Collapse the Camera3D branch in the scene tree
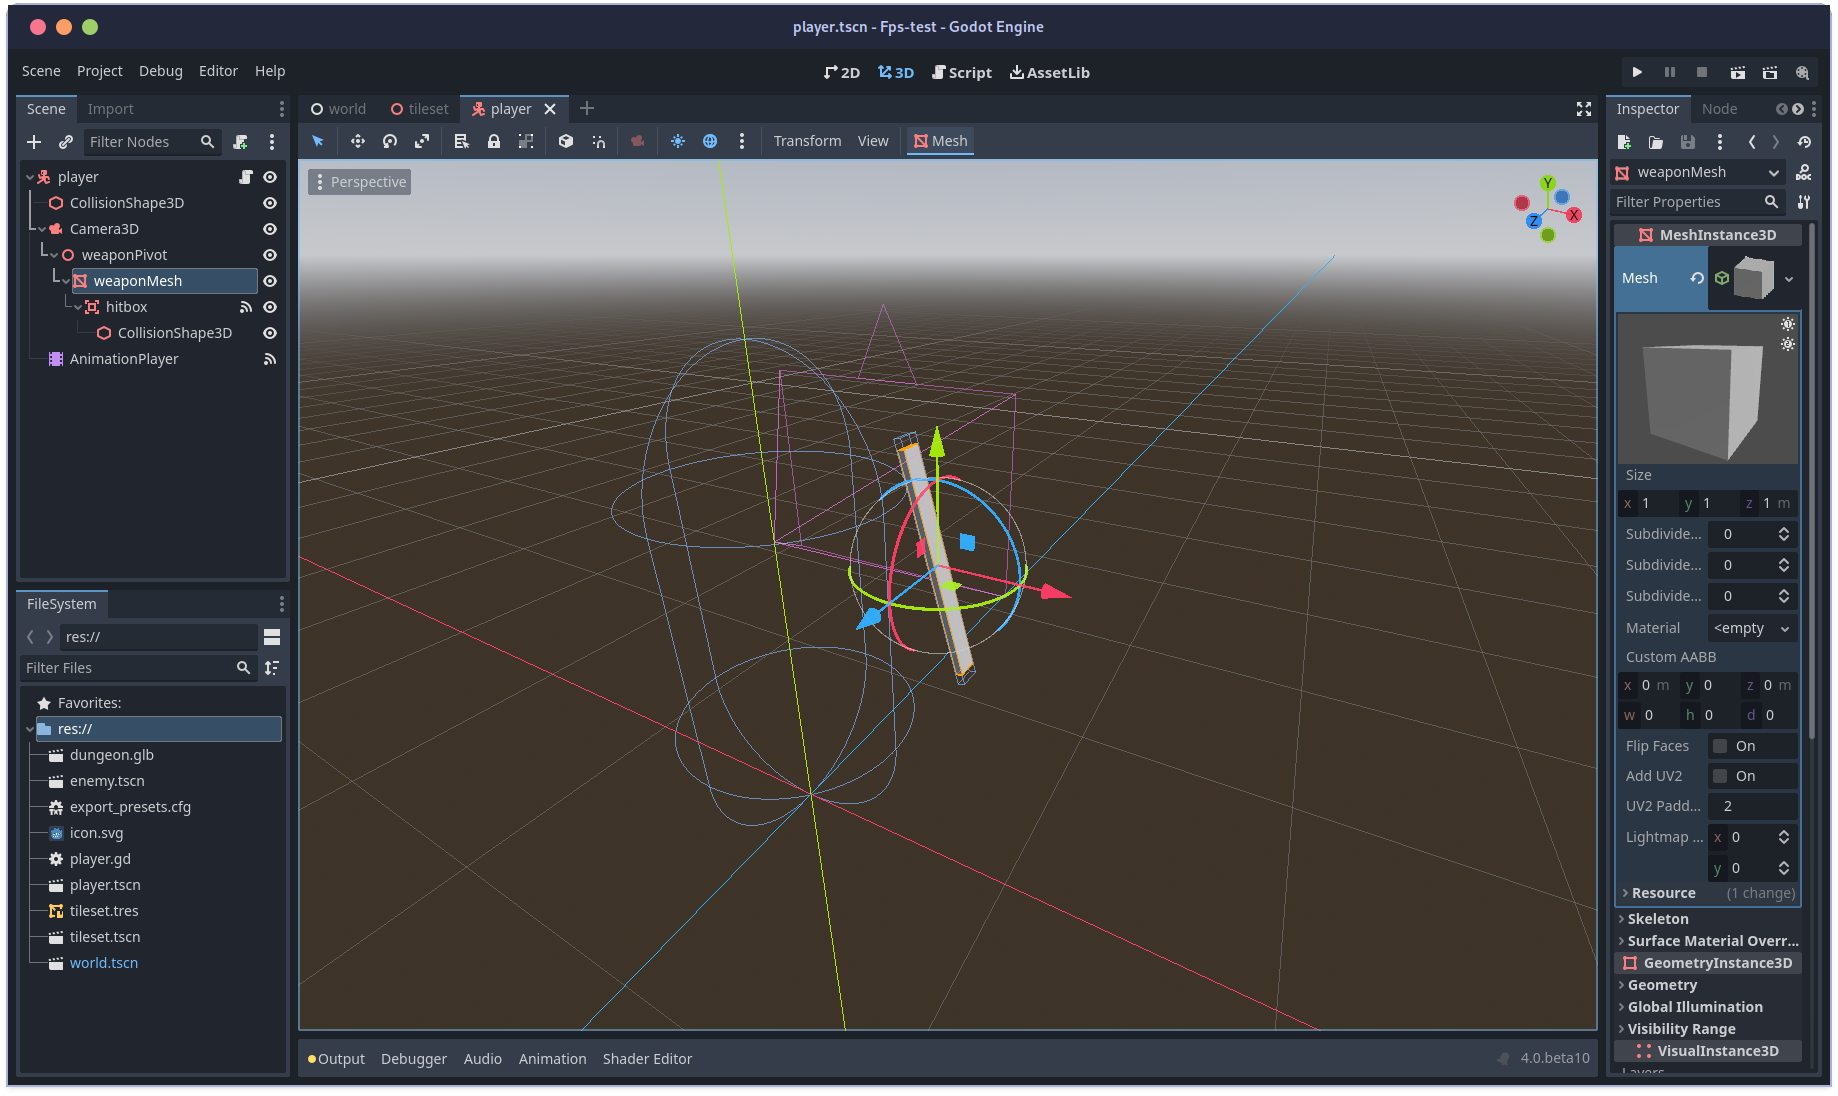 pos(41,229)
